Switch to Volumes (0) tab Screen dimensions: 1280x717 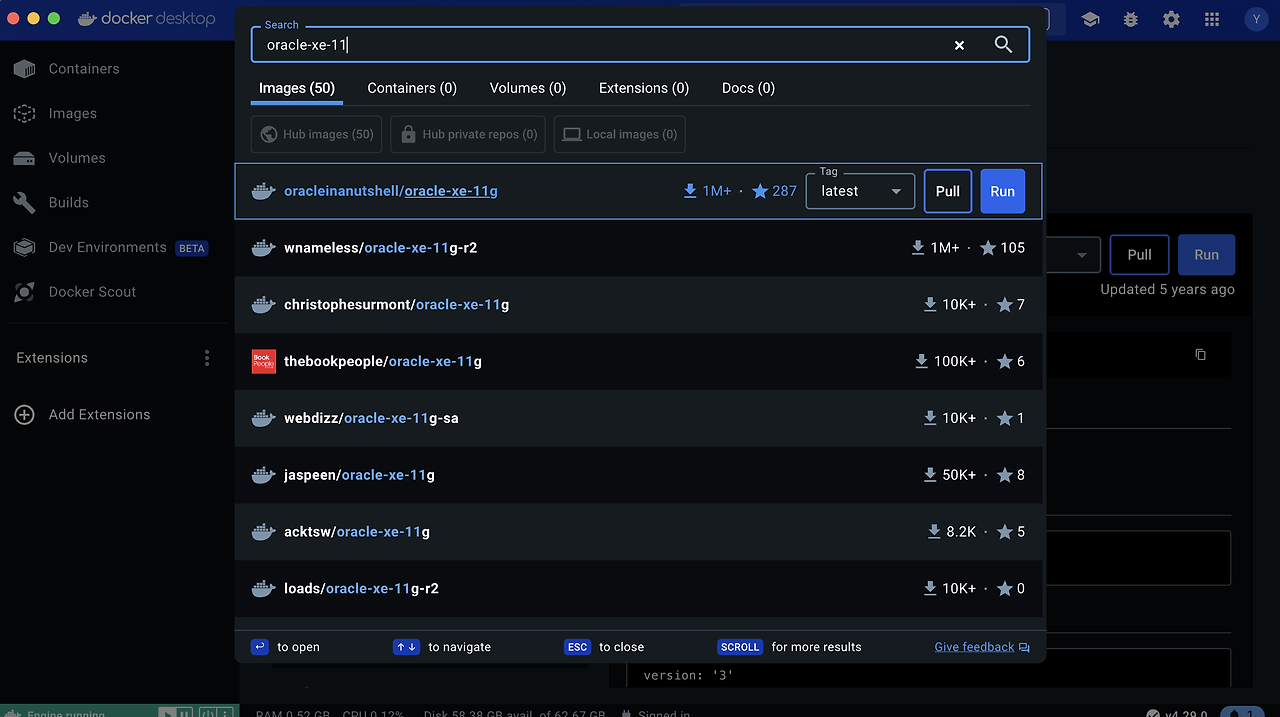[x=528, y=88]
